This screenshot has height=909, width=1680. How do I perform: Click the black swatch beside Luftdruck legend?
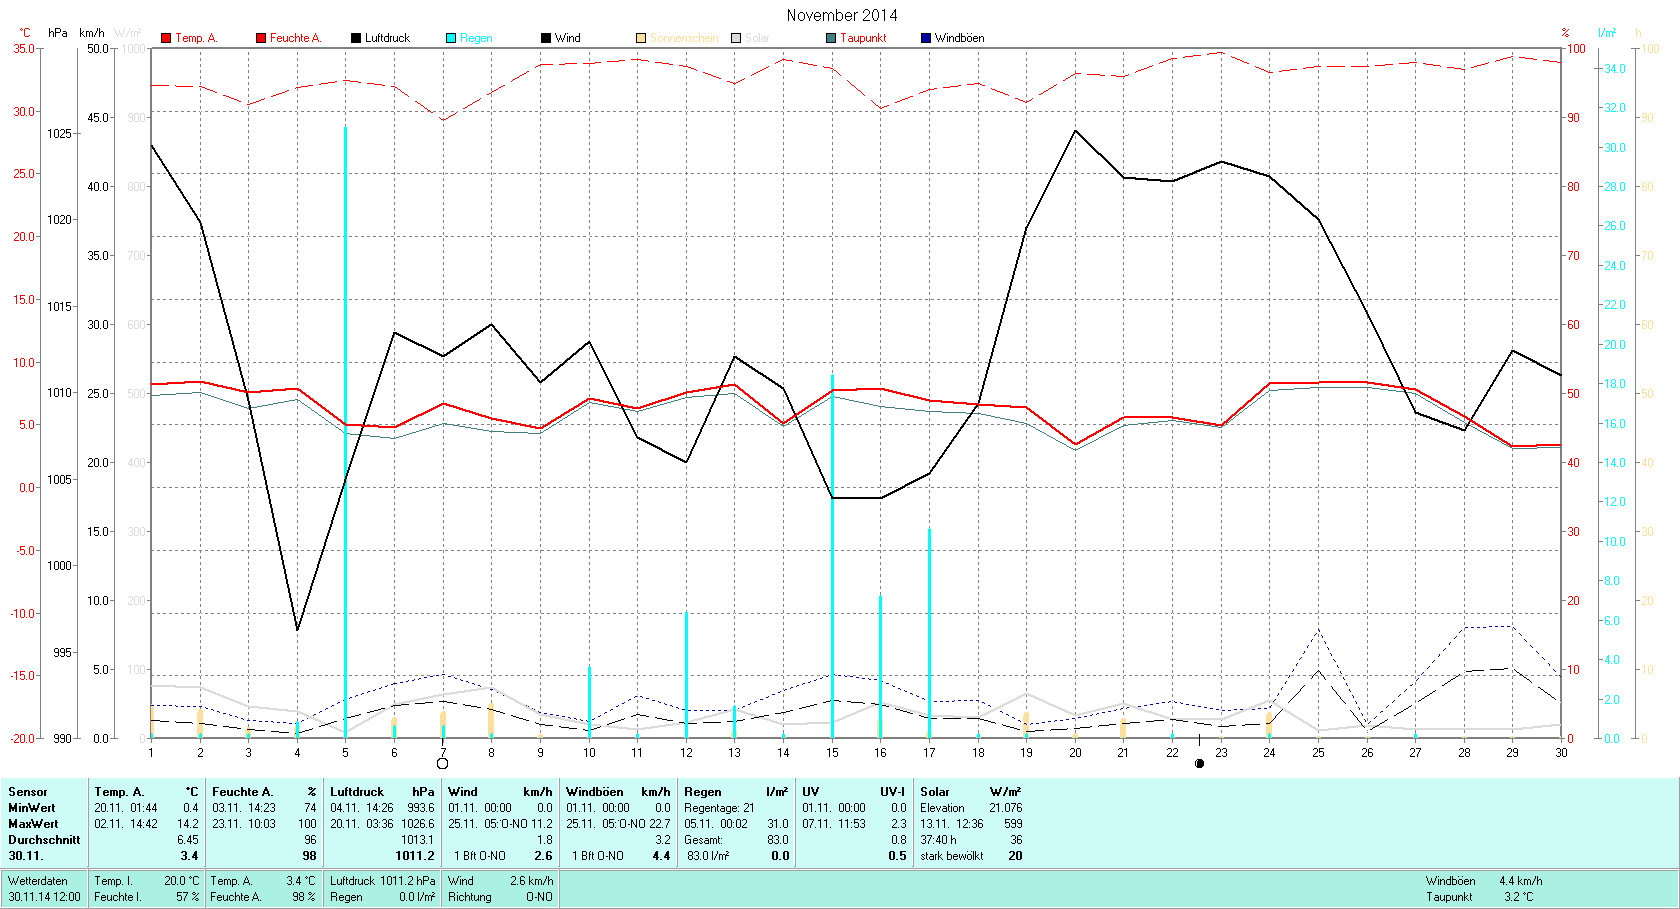[x=356, y=38]
